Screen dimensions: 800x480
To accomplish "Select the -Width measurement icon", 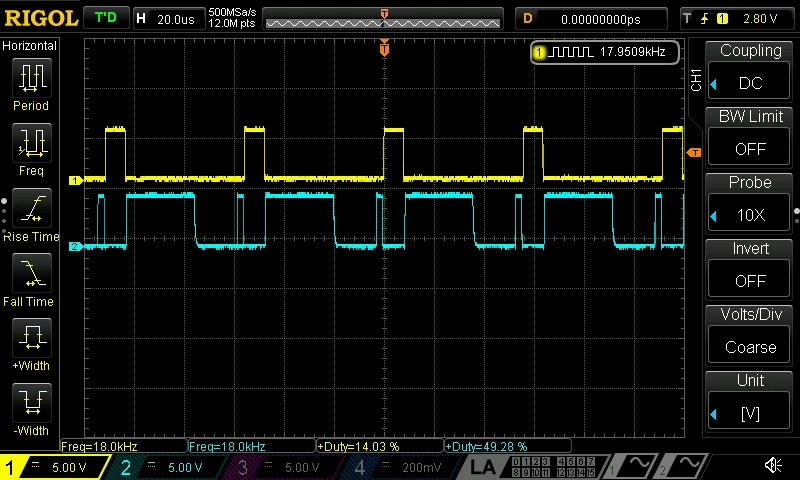I will tap(32, 402).
